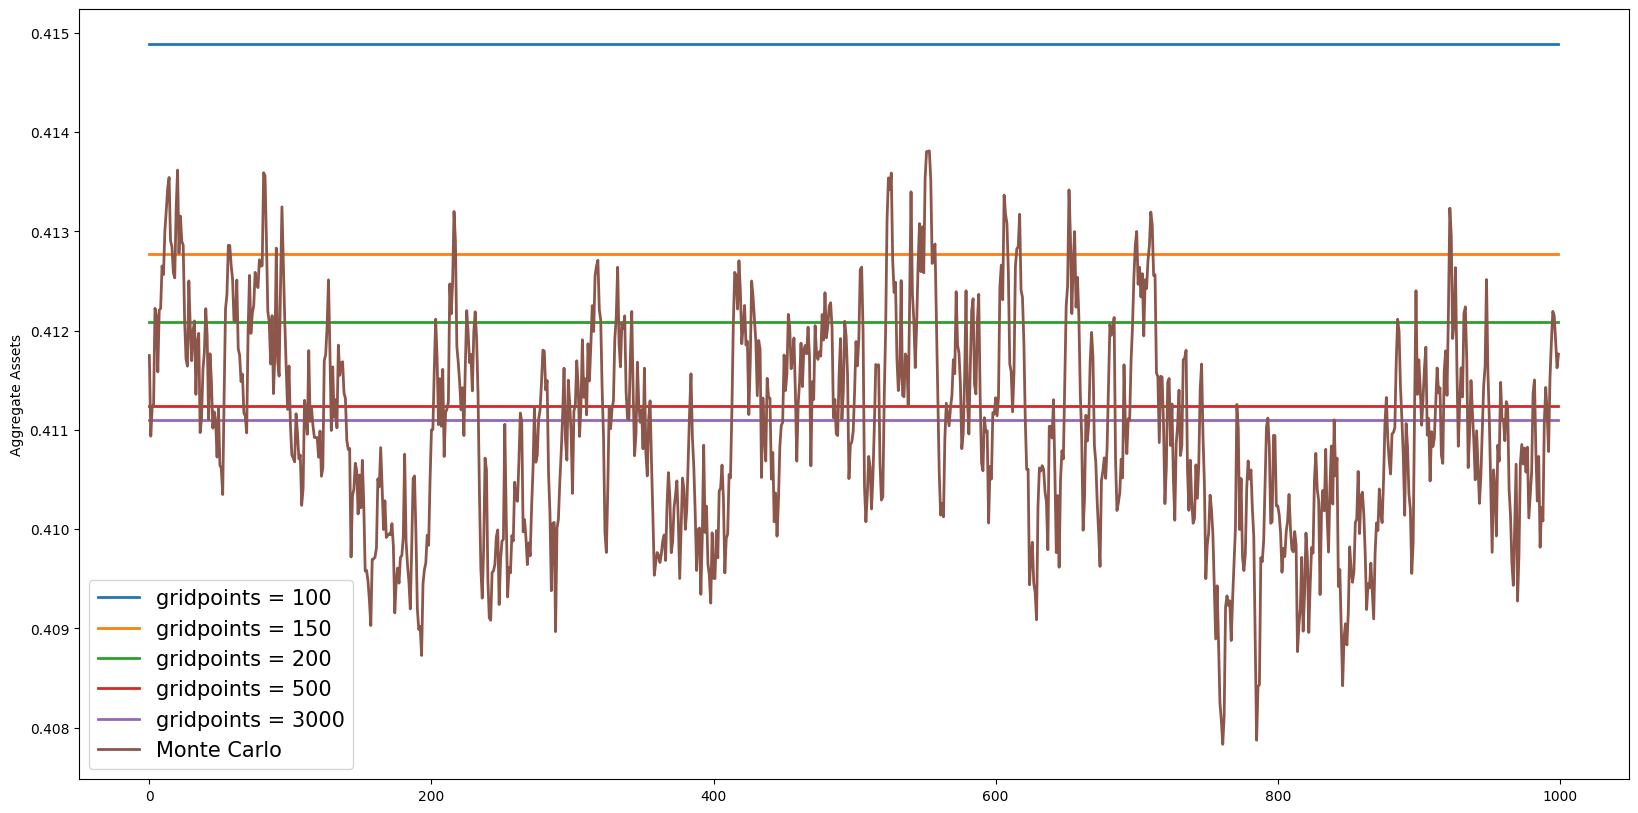Select the 'gridpoints = 200' legend label

click(243, 659)
